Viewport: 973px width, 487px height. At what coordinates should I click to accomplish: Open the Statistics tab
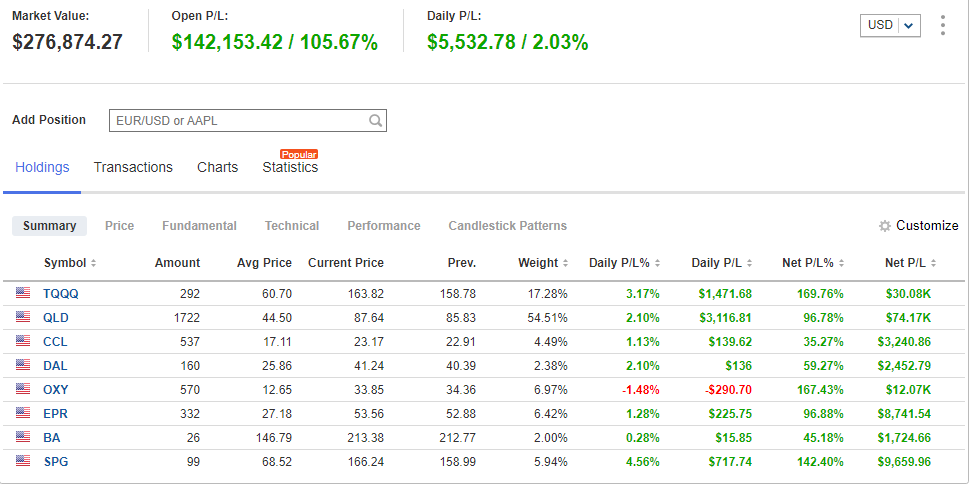(x=290, y=168)
